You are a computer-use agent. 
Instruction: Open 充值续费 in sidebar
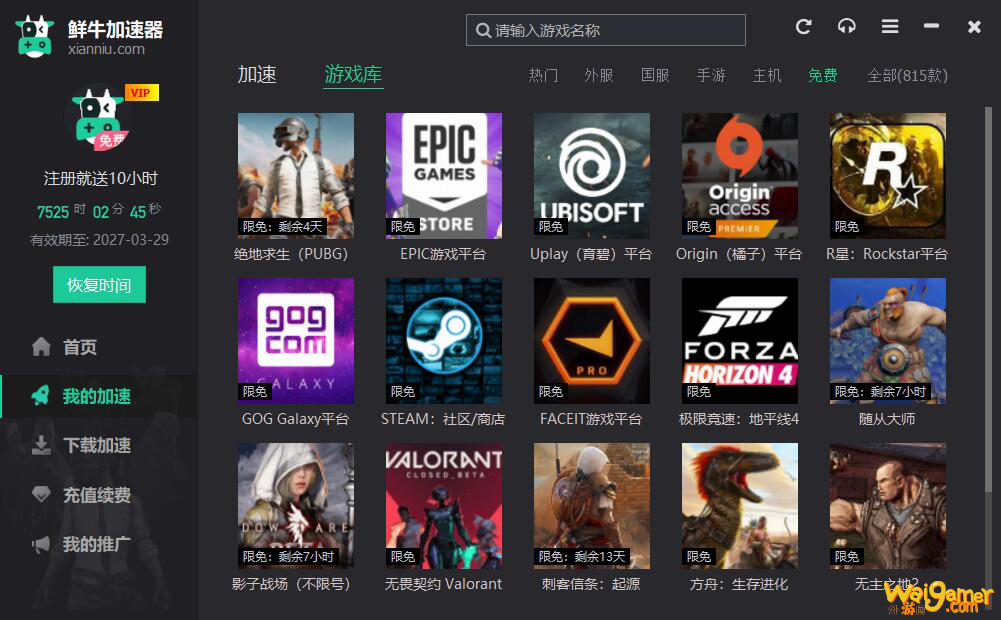tap(82, 495)
